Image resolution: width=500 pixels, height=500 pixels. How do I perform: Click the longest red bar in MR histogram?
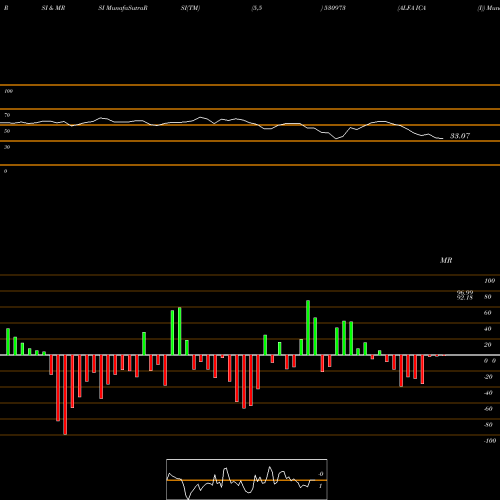[x=65, y=395]
